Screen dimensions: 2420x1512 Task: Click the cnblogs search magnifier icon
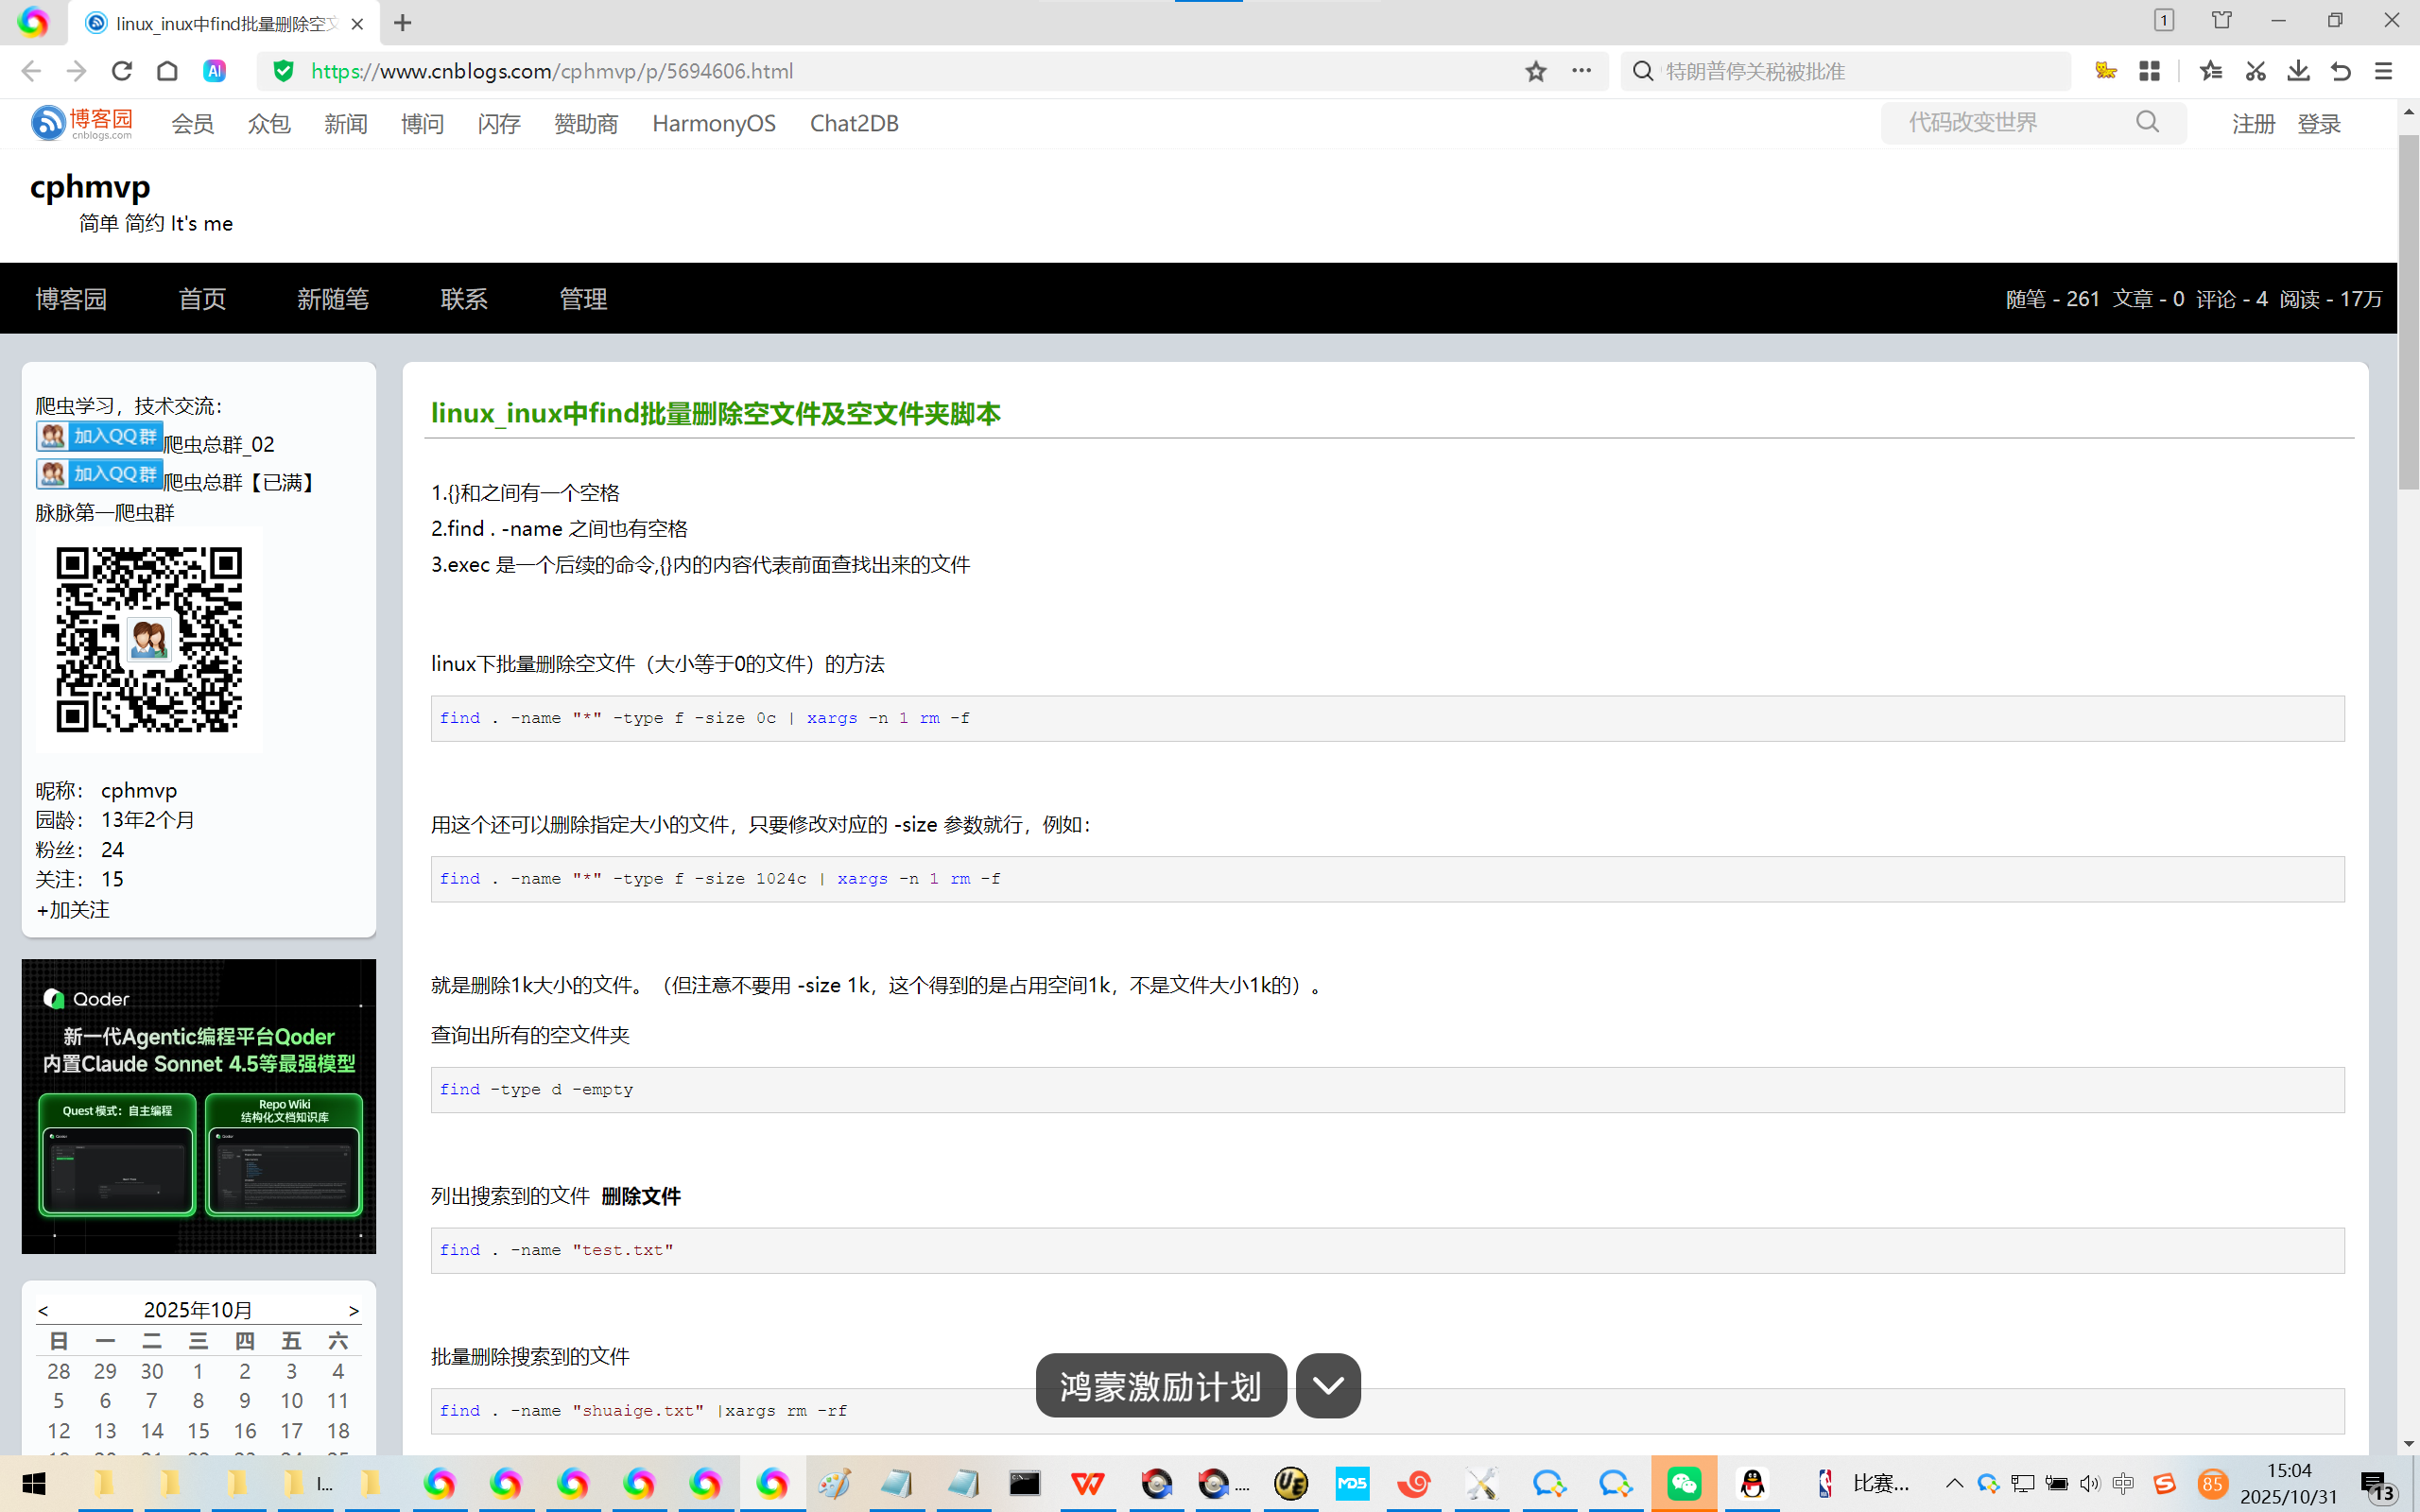[2147, 122]
